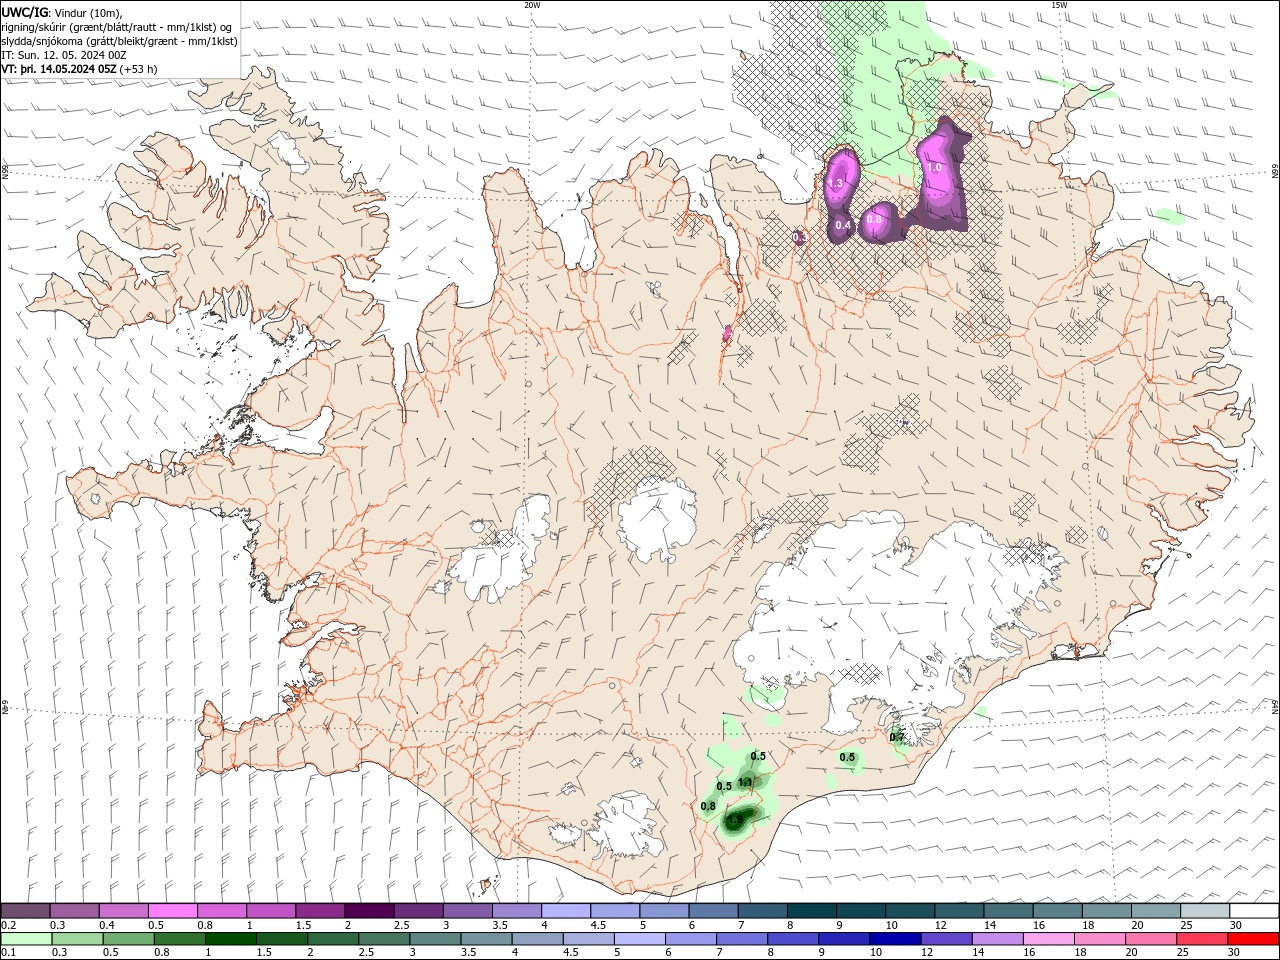This screenshot has width=1280, height=960.
Task: Click the darkest green 1 rain legend swatch
Action: click(x=230, y=938)
